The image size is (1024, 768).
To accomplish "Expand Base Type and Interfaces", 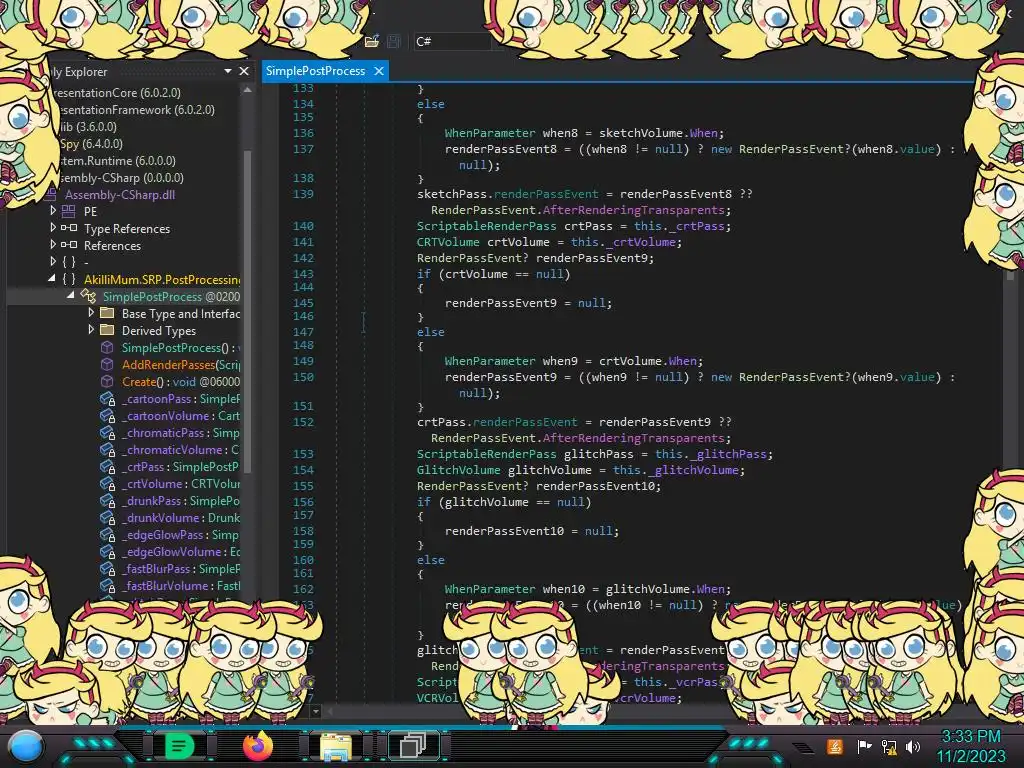I will coord(91,312).
